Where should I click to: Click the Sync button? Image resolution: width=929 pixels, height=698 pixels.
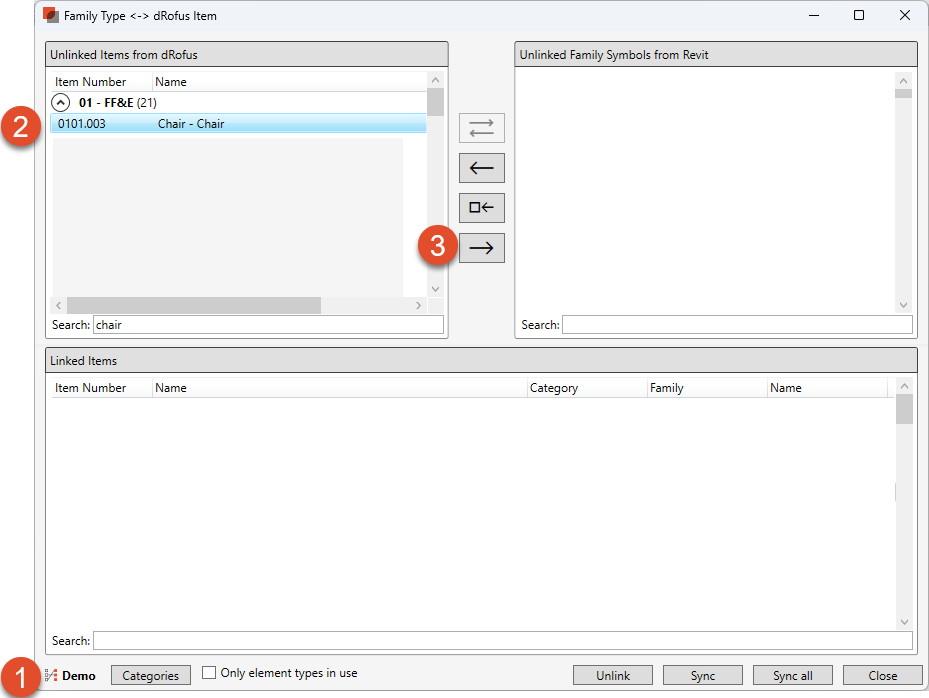coord(702,675)
